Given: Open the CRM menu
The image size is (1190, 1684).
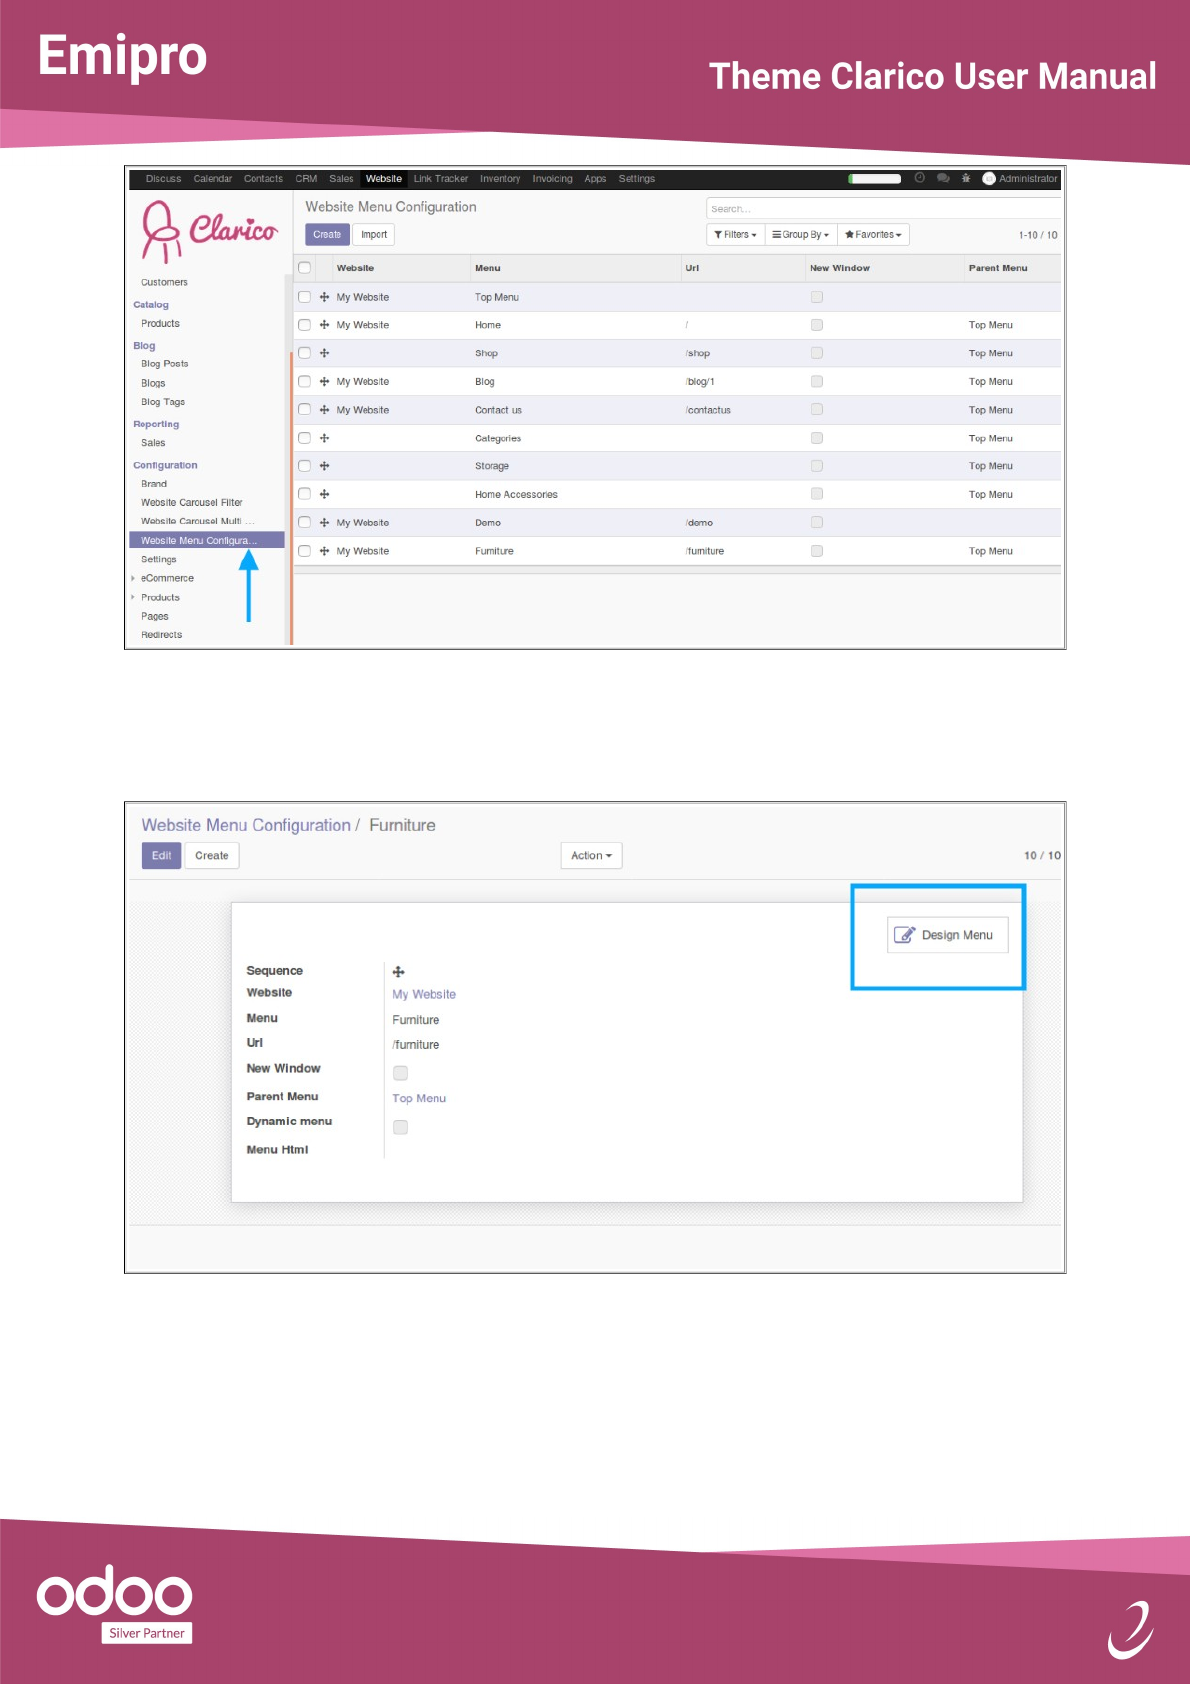Looking at the screenshot, I should click(306, 179).
